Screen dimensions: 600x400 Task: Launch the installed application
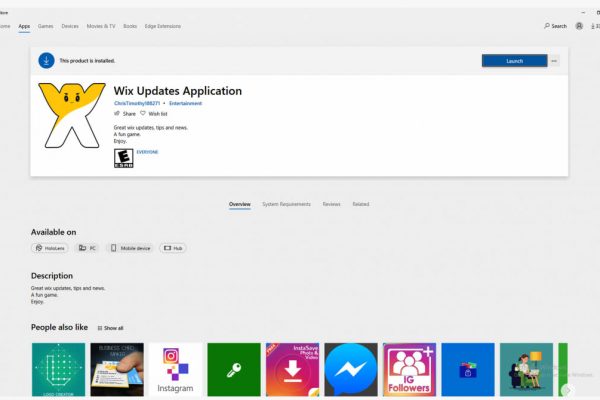[514, 61]
